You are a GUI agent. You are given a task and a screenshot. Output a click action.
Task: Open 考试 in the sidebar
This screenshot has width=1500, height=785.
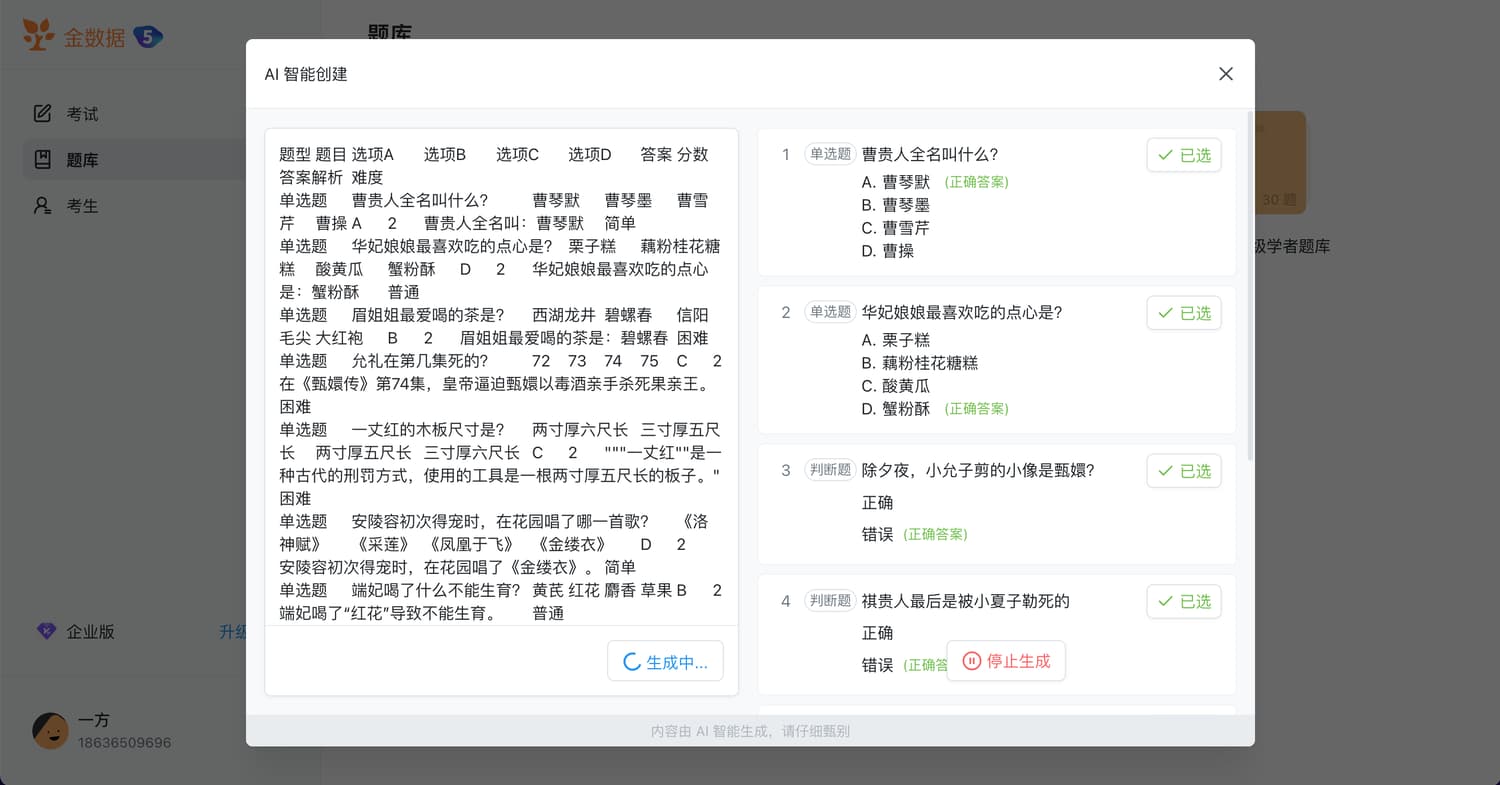(x=82, y=114)
